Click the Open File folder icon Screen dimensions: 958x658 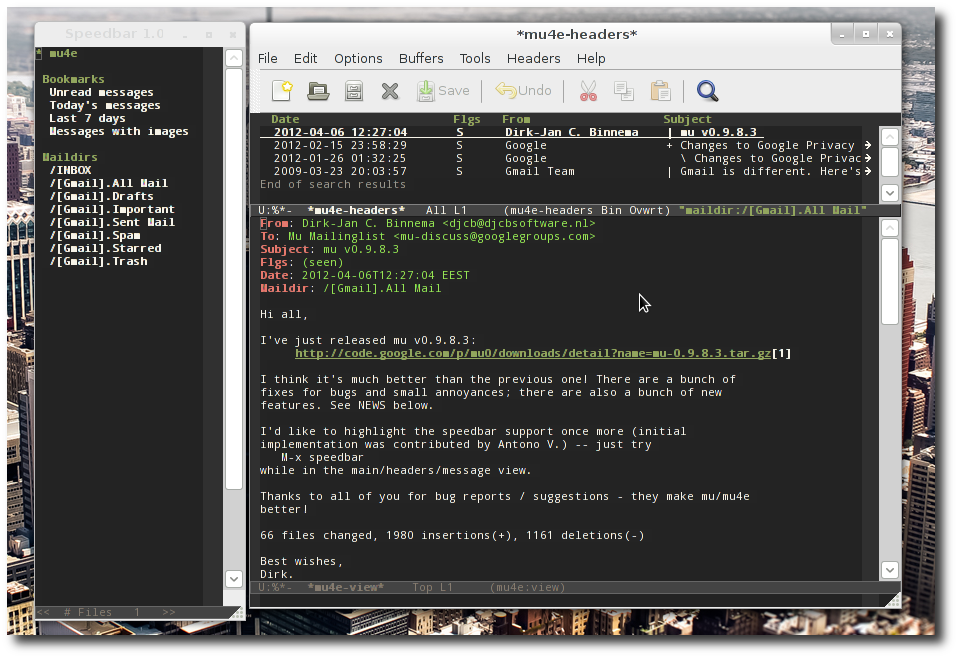pos(318,91)
